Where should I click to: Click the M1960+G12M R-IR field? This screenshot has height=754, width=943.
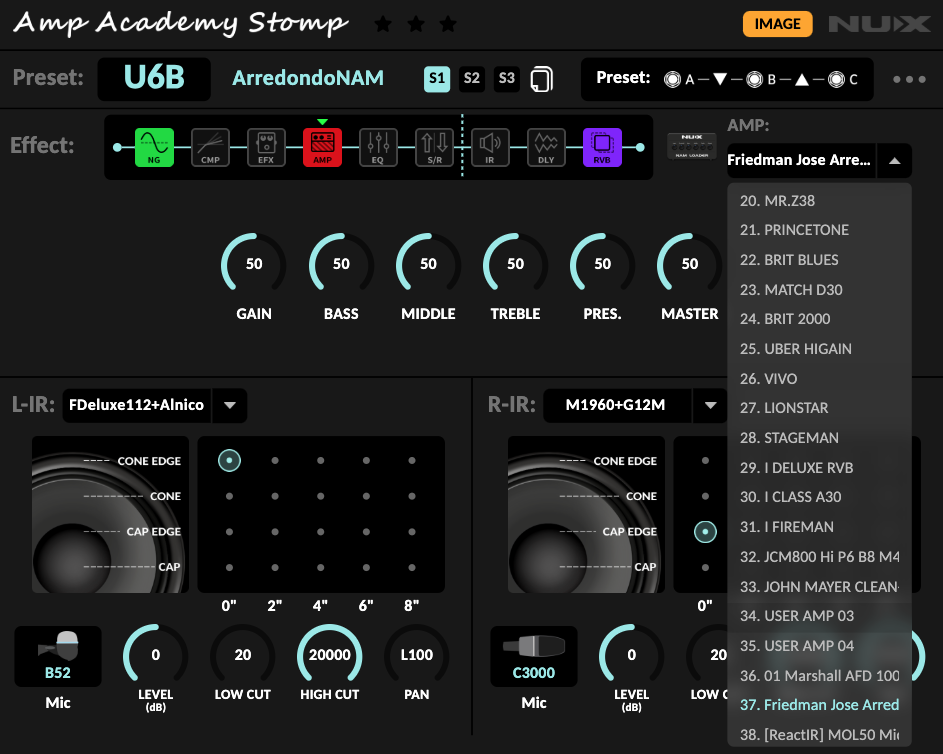pos(616,405)
